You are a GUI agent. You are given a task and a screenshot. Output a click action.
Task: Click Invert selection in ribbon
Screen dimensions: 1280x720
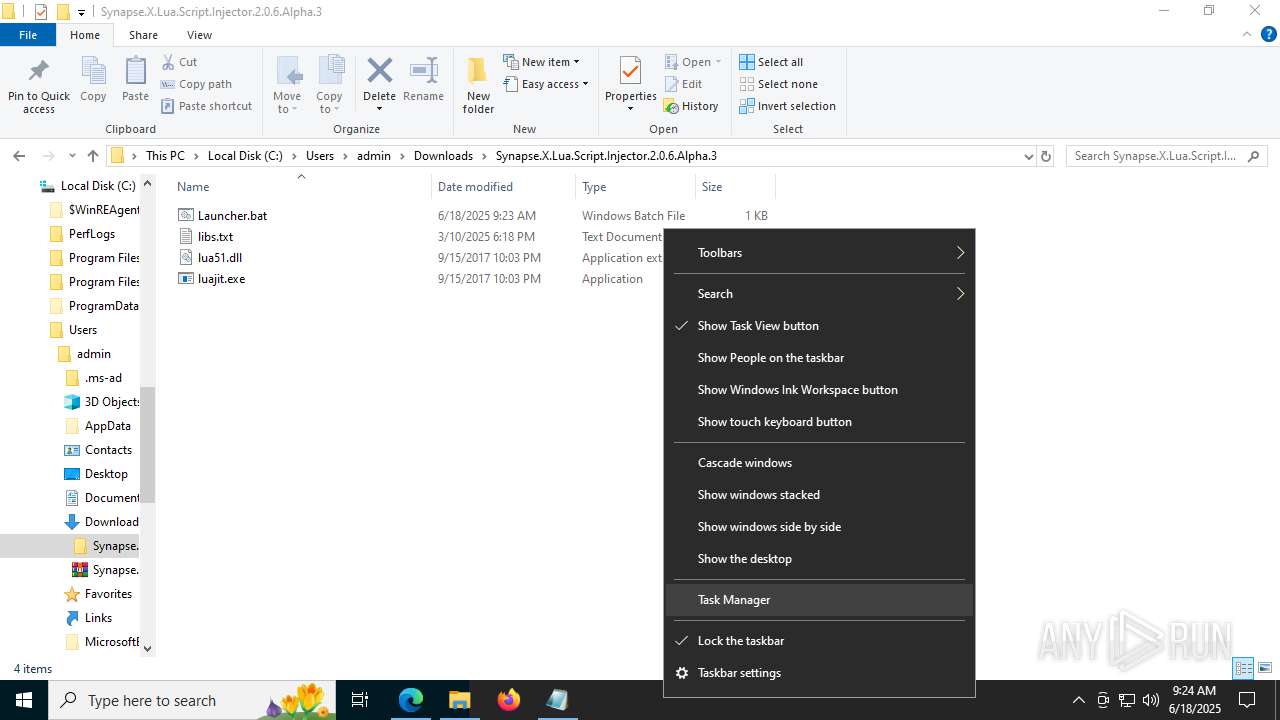click(787, 106)
